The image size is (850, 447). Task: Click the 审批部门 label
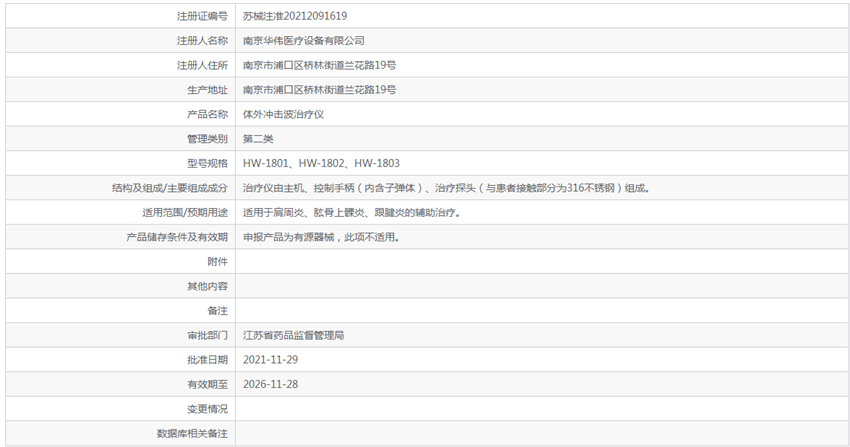pyautogui.click(x=208, y=335)
